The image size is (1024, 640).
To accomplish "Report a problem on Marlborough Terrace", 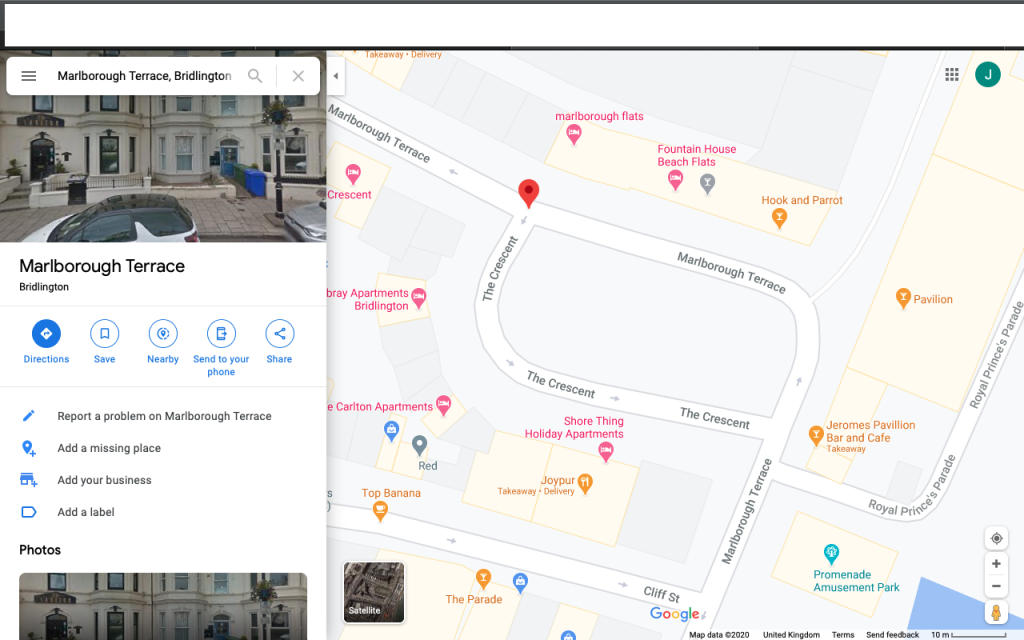I will coord(164,416).
